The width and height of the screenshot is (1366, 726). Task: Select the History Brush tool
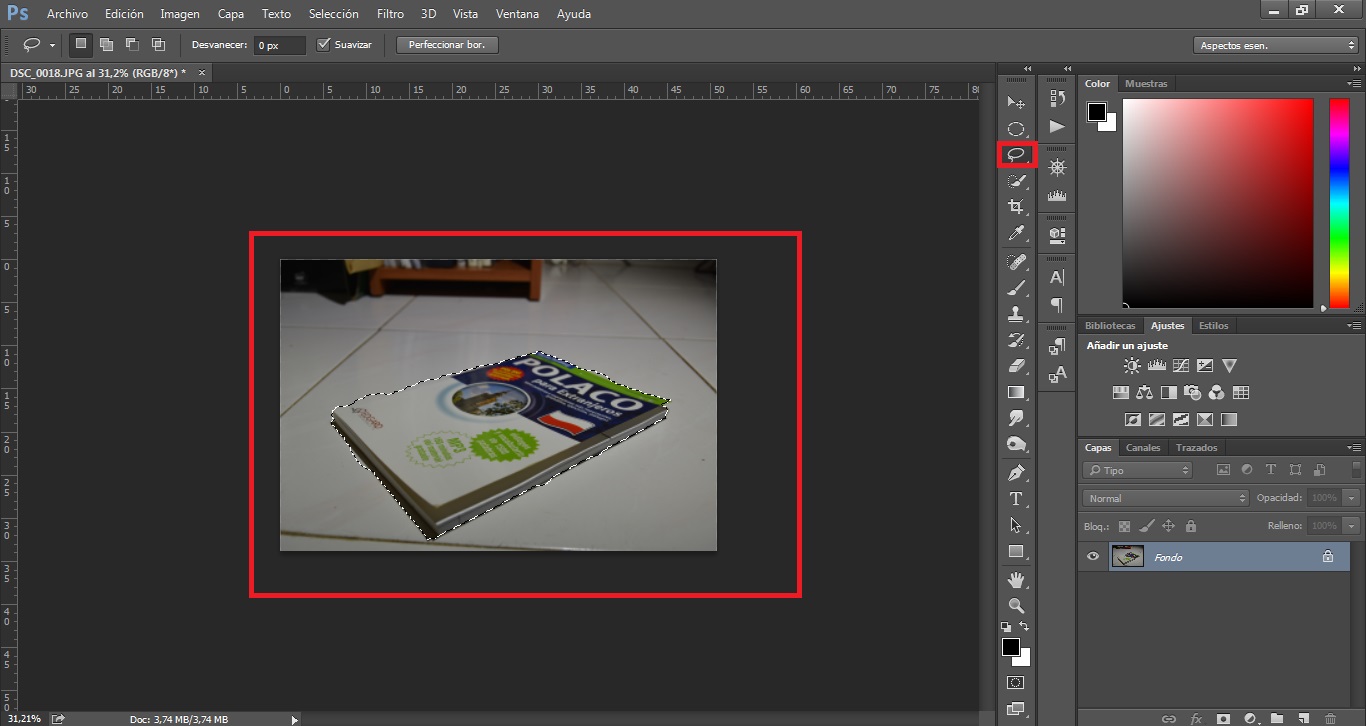pos(1016,340)
